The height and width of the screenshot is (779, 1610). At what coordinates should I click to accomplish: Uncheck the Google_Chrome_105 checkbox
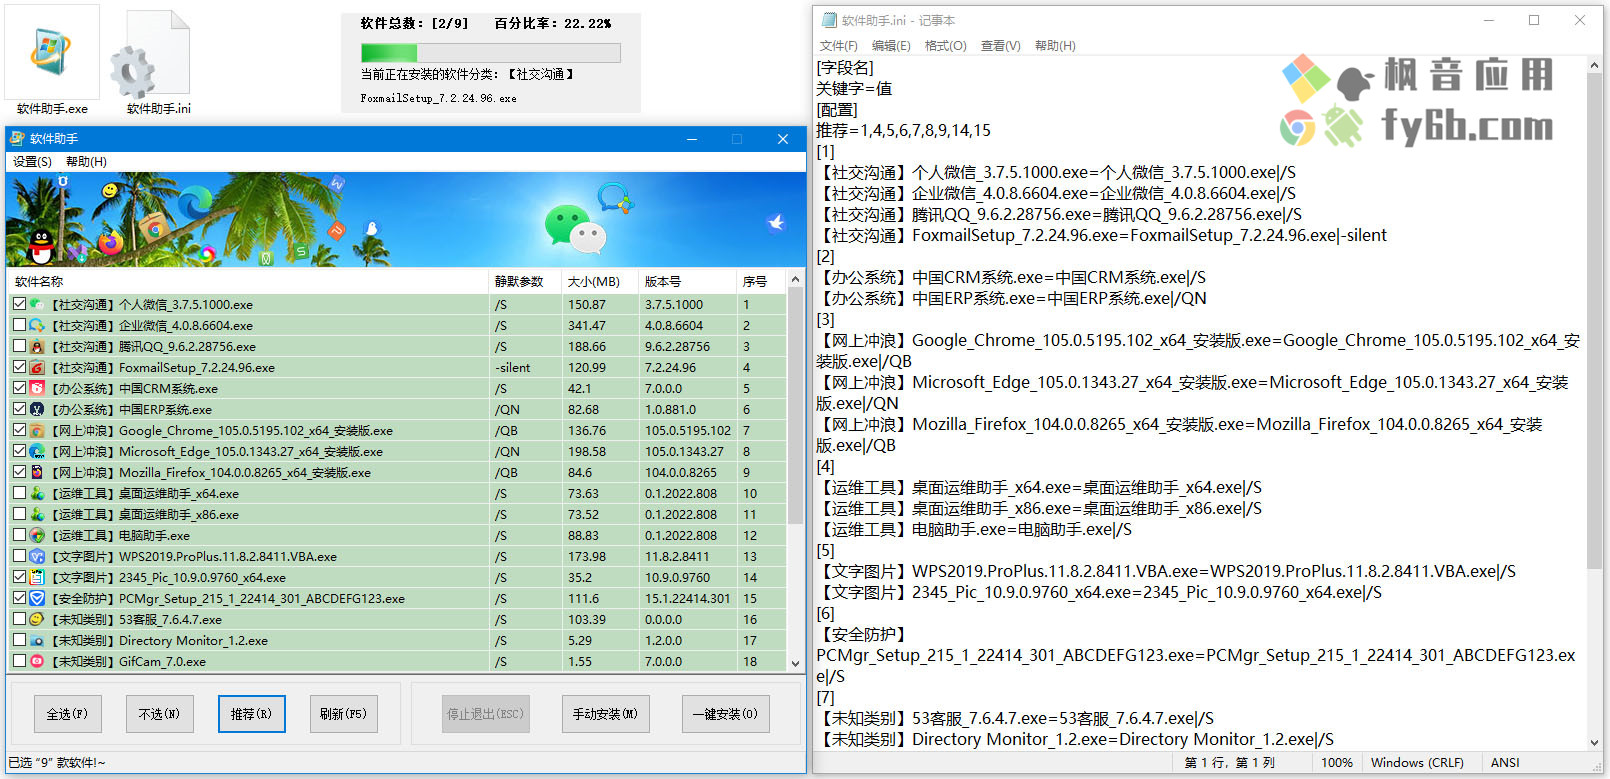click(x=19, y=430)
